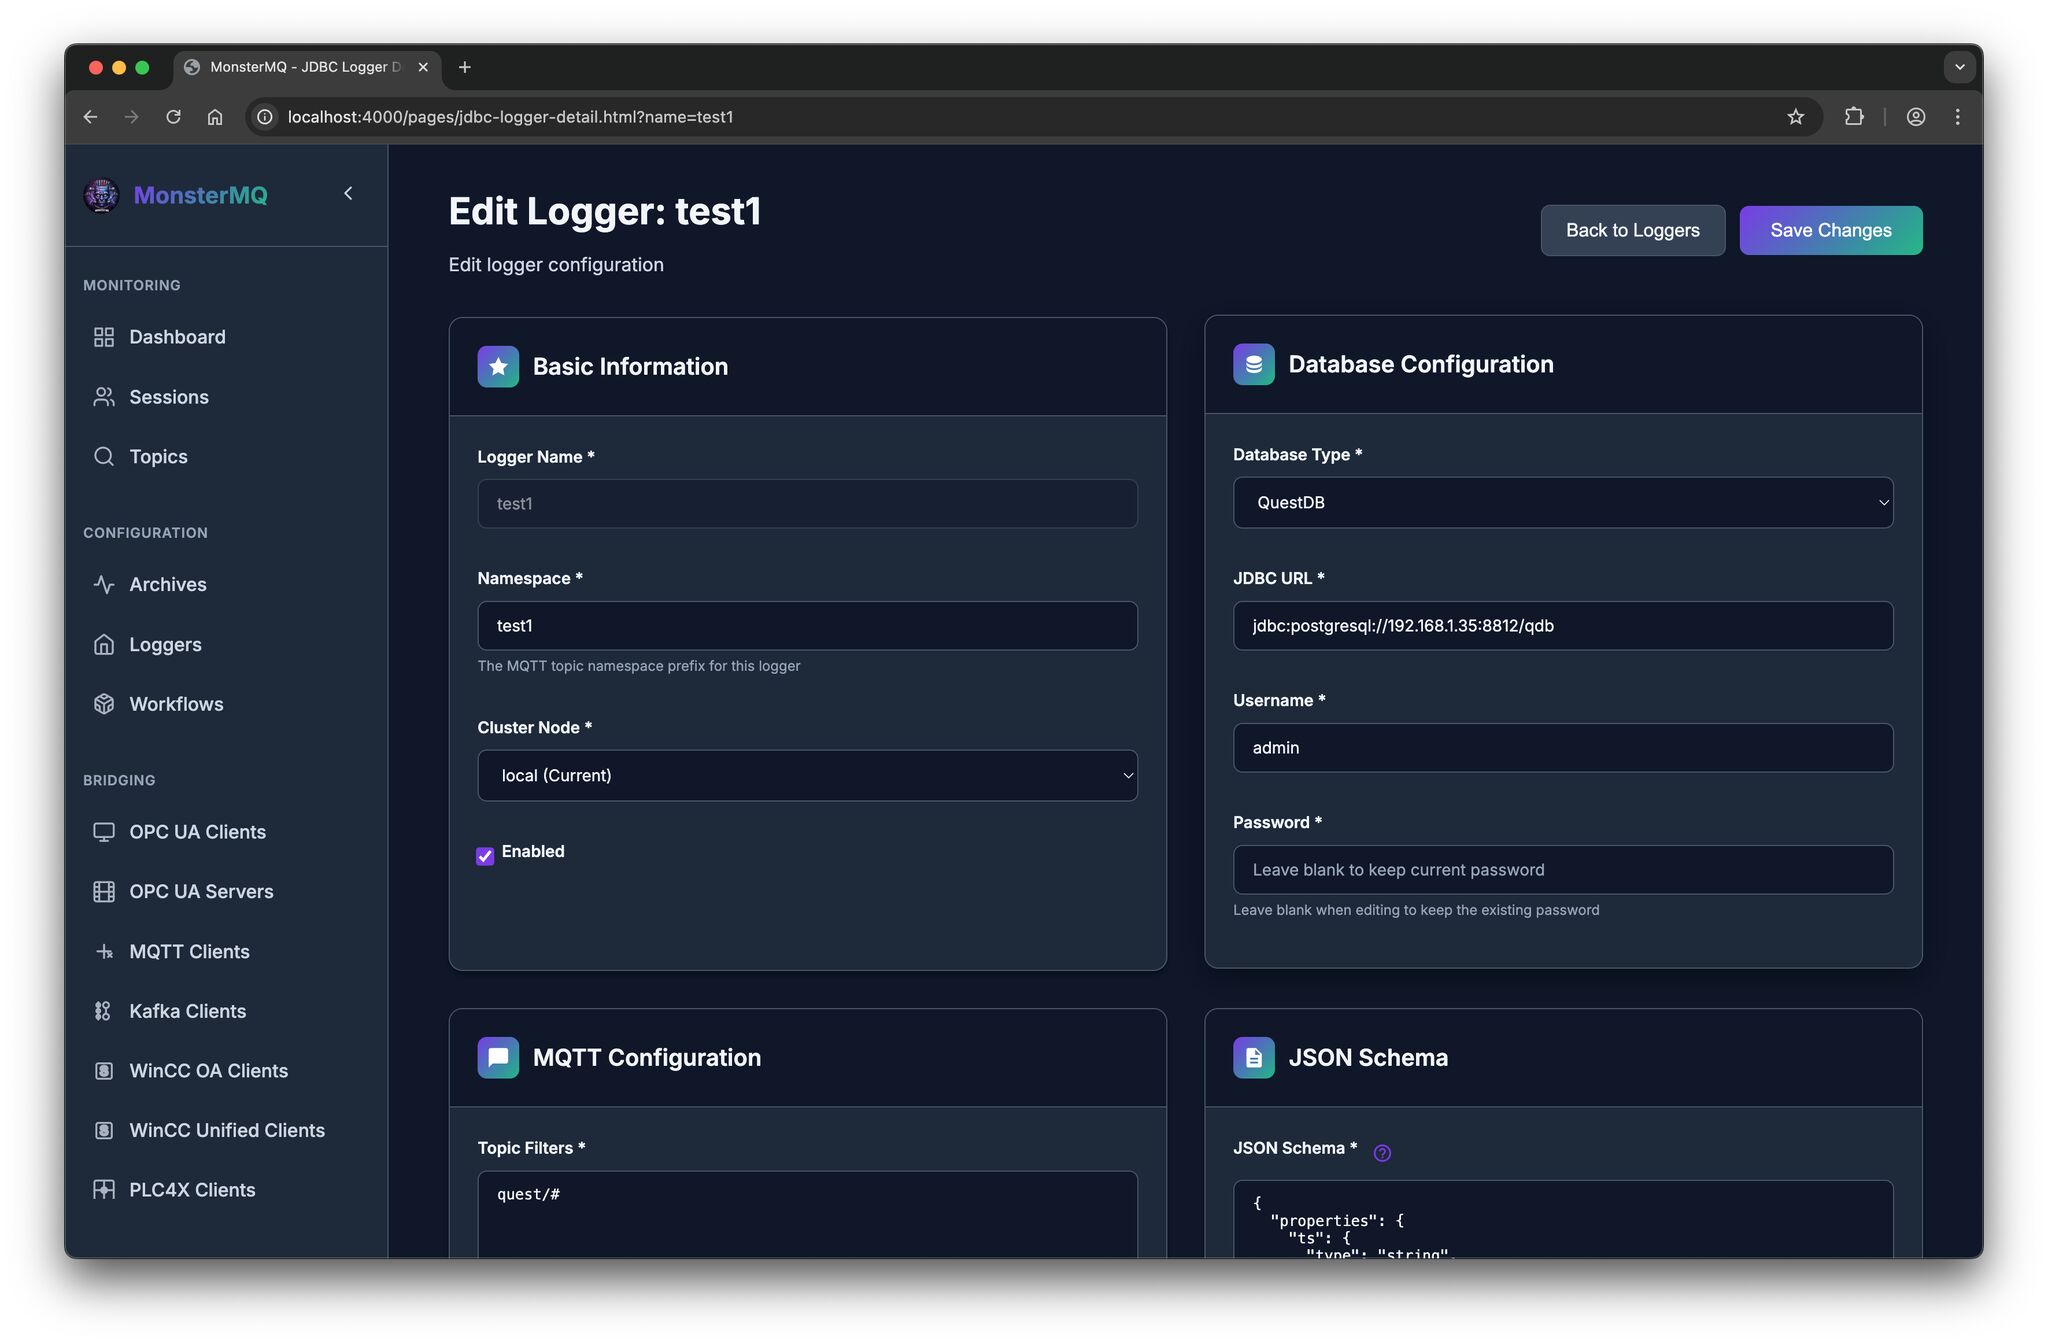2048x1344 pixels.
Task: Click the Kafka Clients sidebar icon
Action: [104, 1011]
